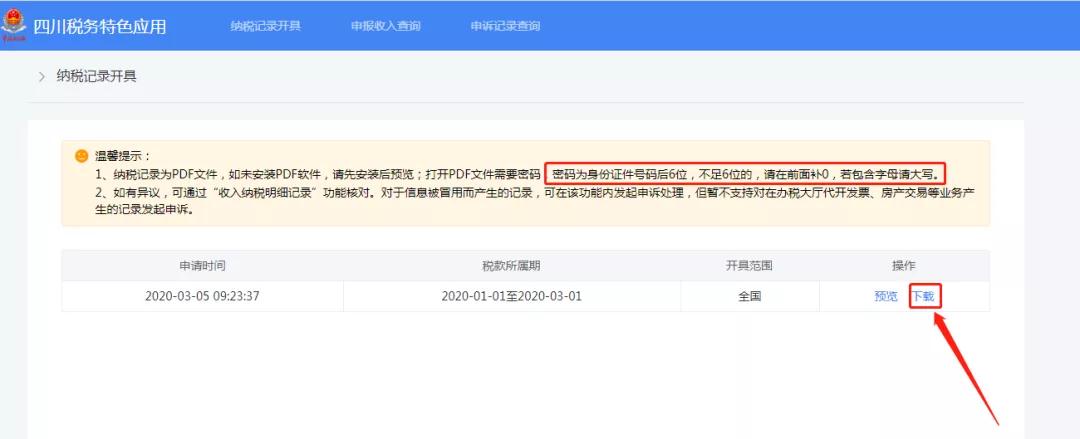The image size is (1080, 439).
Task: Click the 申请时间 column header
Action: click(x=202, y=265)
